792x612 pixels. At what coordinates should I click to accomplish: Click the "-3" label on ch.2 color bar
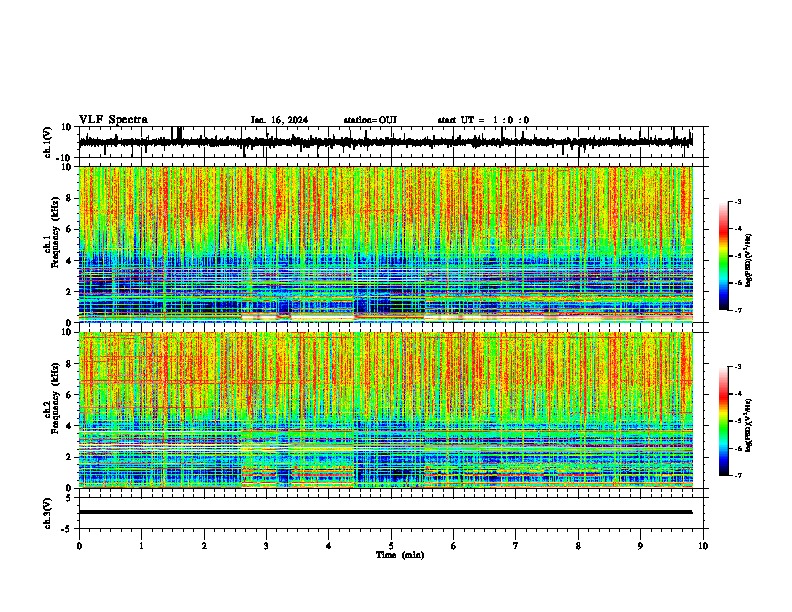[738, 367]
